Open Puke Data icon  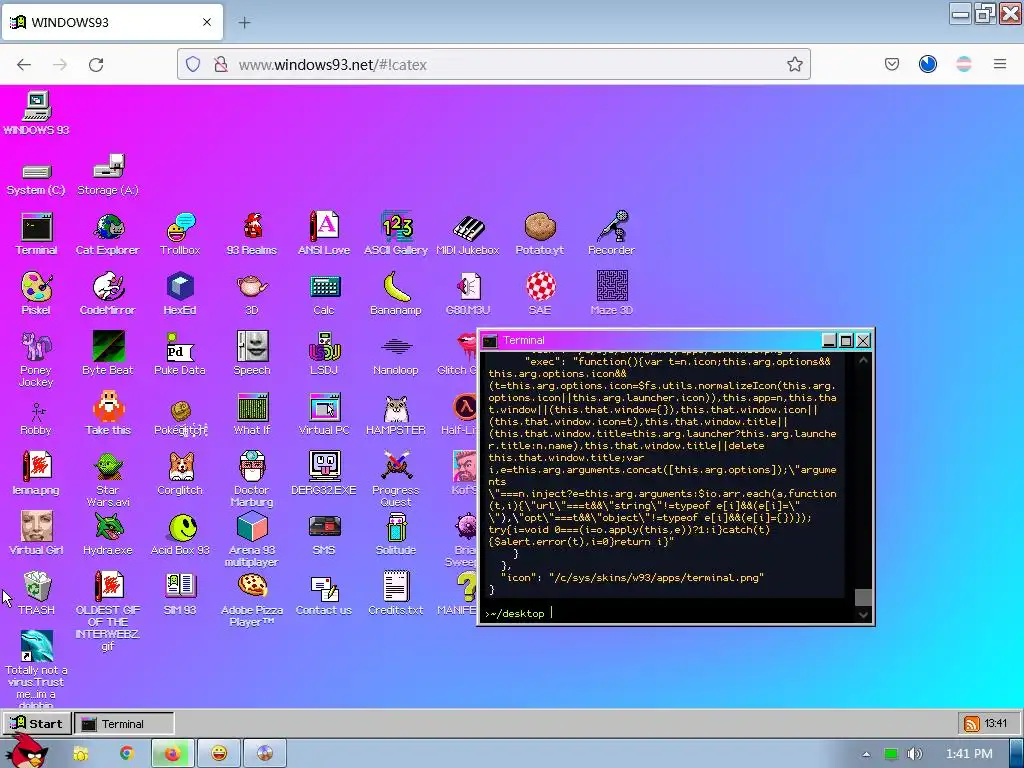[180, 353]
